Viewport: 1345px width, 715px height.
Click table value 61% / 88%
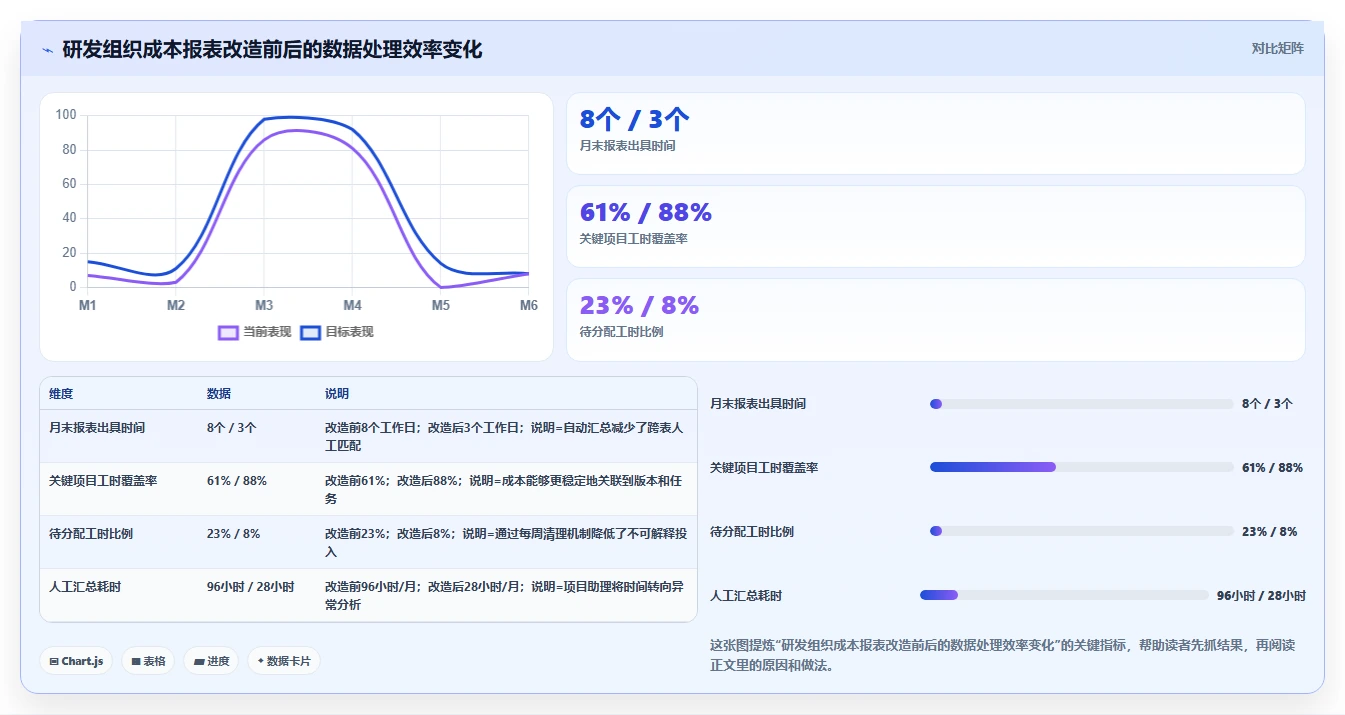click(237, 481)
